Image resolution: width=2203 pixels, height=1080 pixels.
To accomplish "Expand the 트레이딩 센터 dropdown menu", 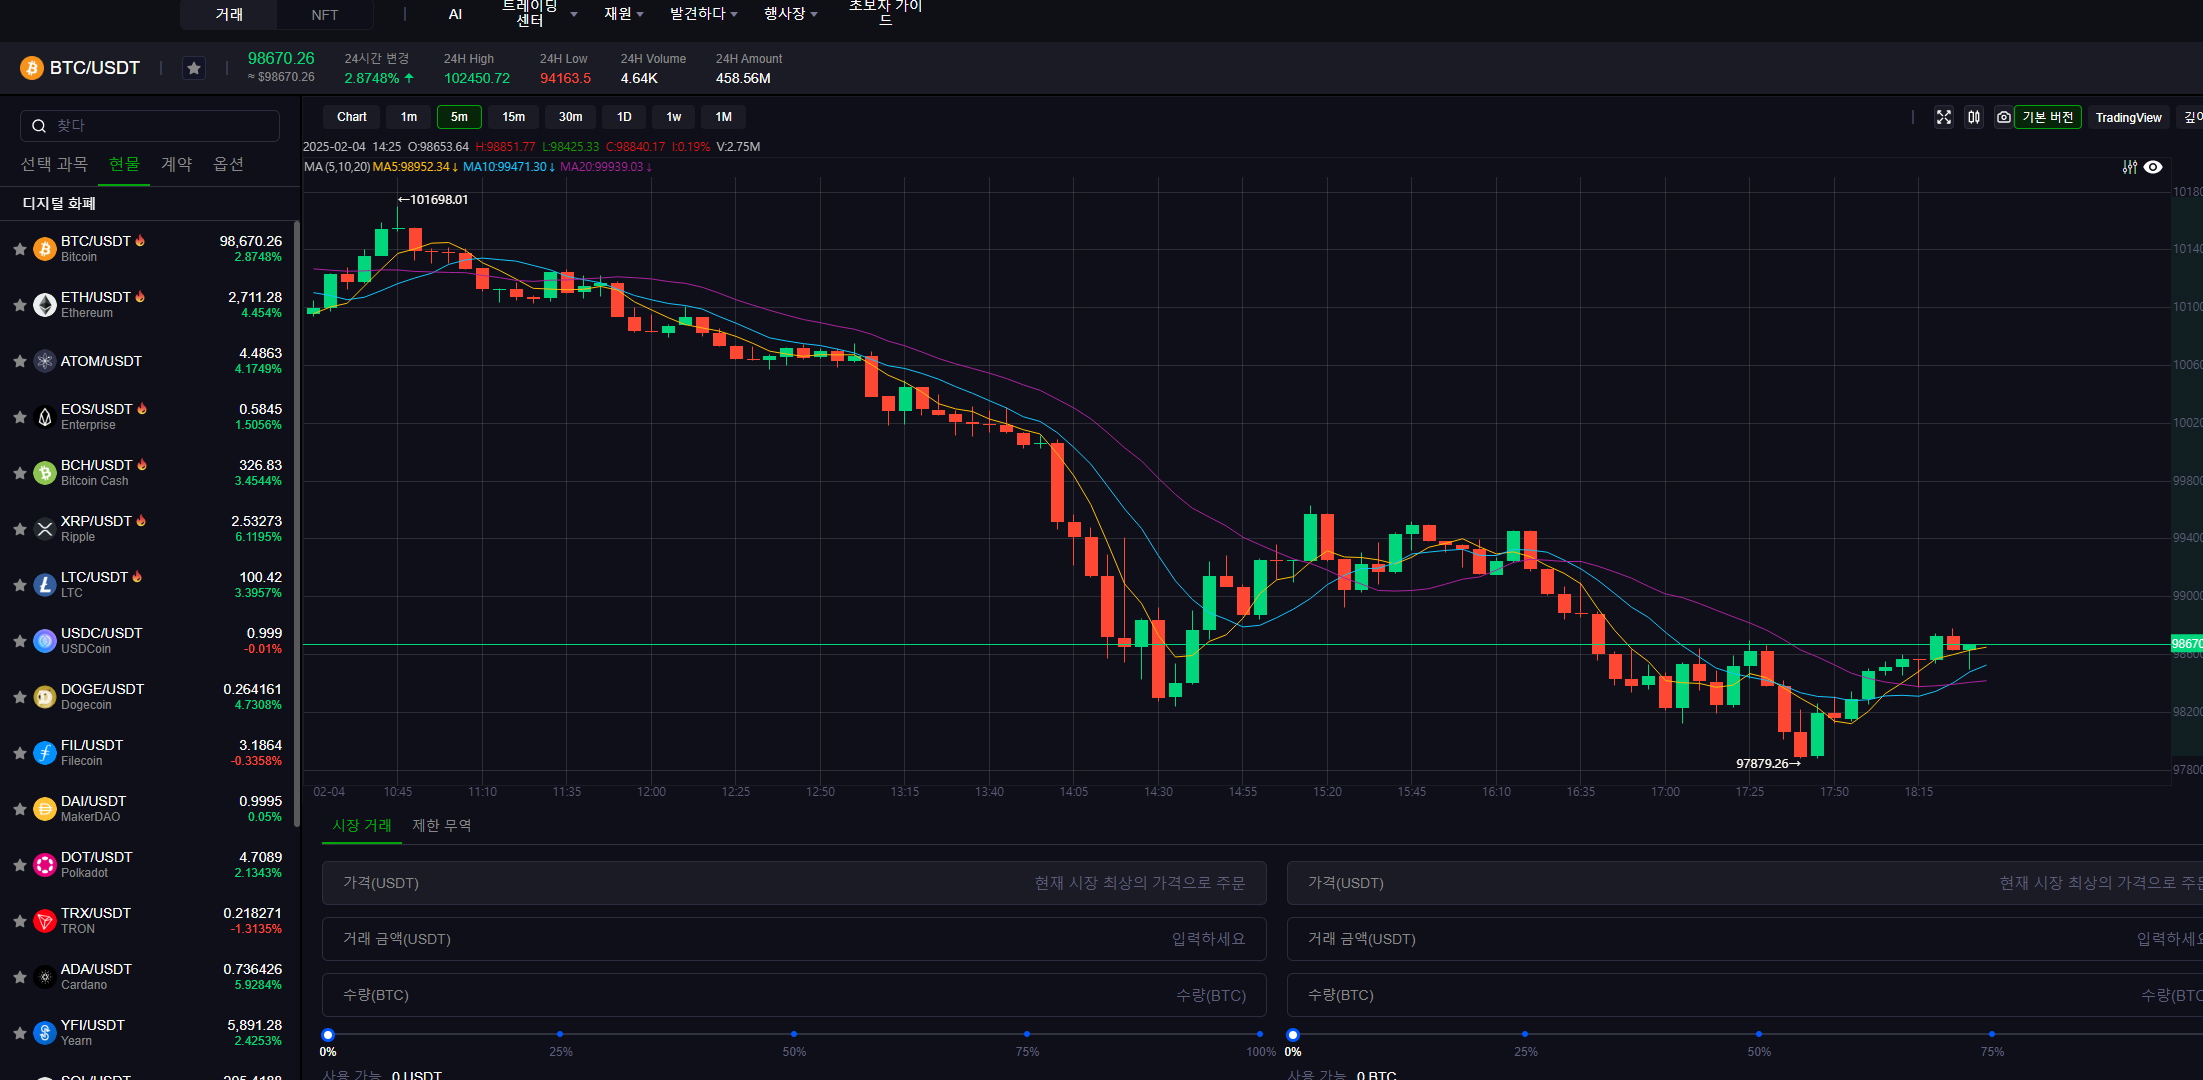I will (x=573, y=14).
